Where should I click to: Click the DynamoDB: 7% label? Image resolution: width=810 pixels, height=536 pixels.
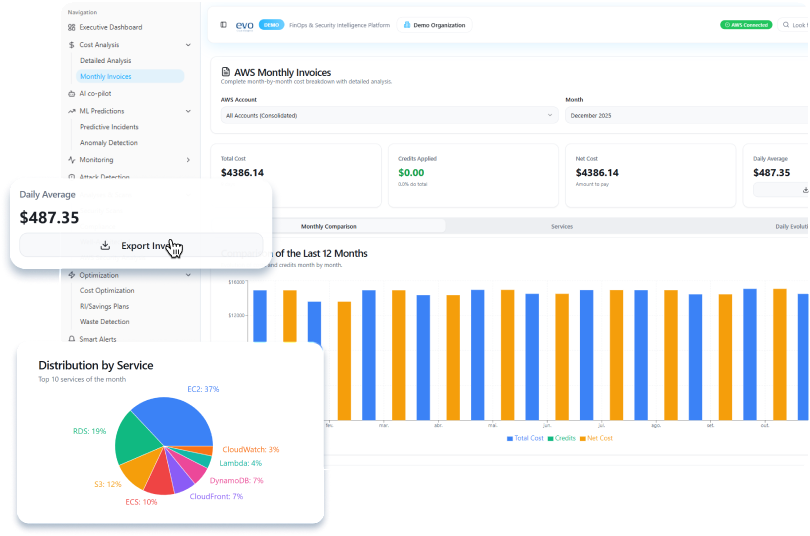236,480
